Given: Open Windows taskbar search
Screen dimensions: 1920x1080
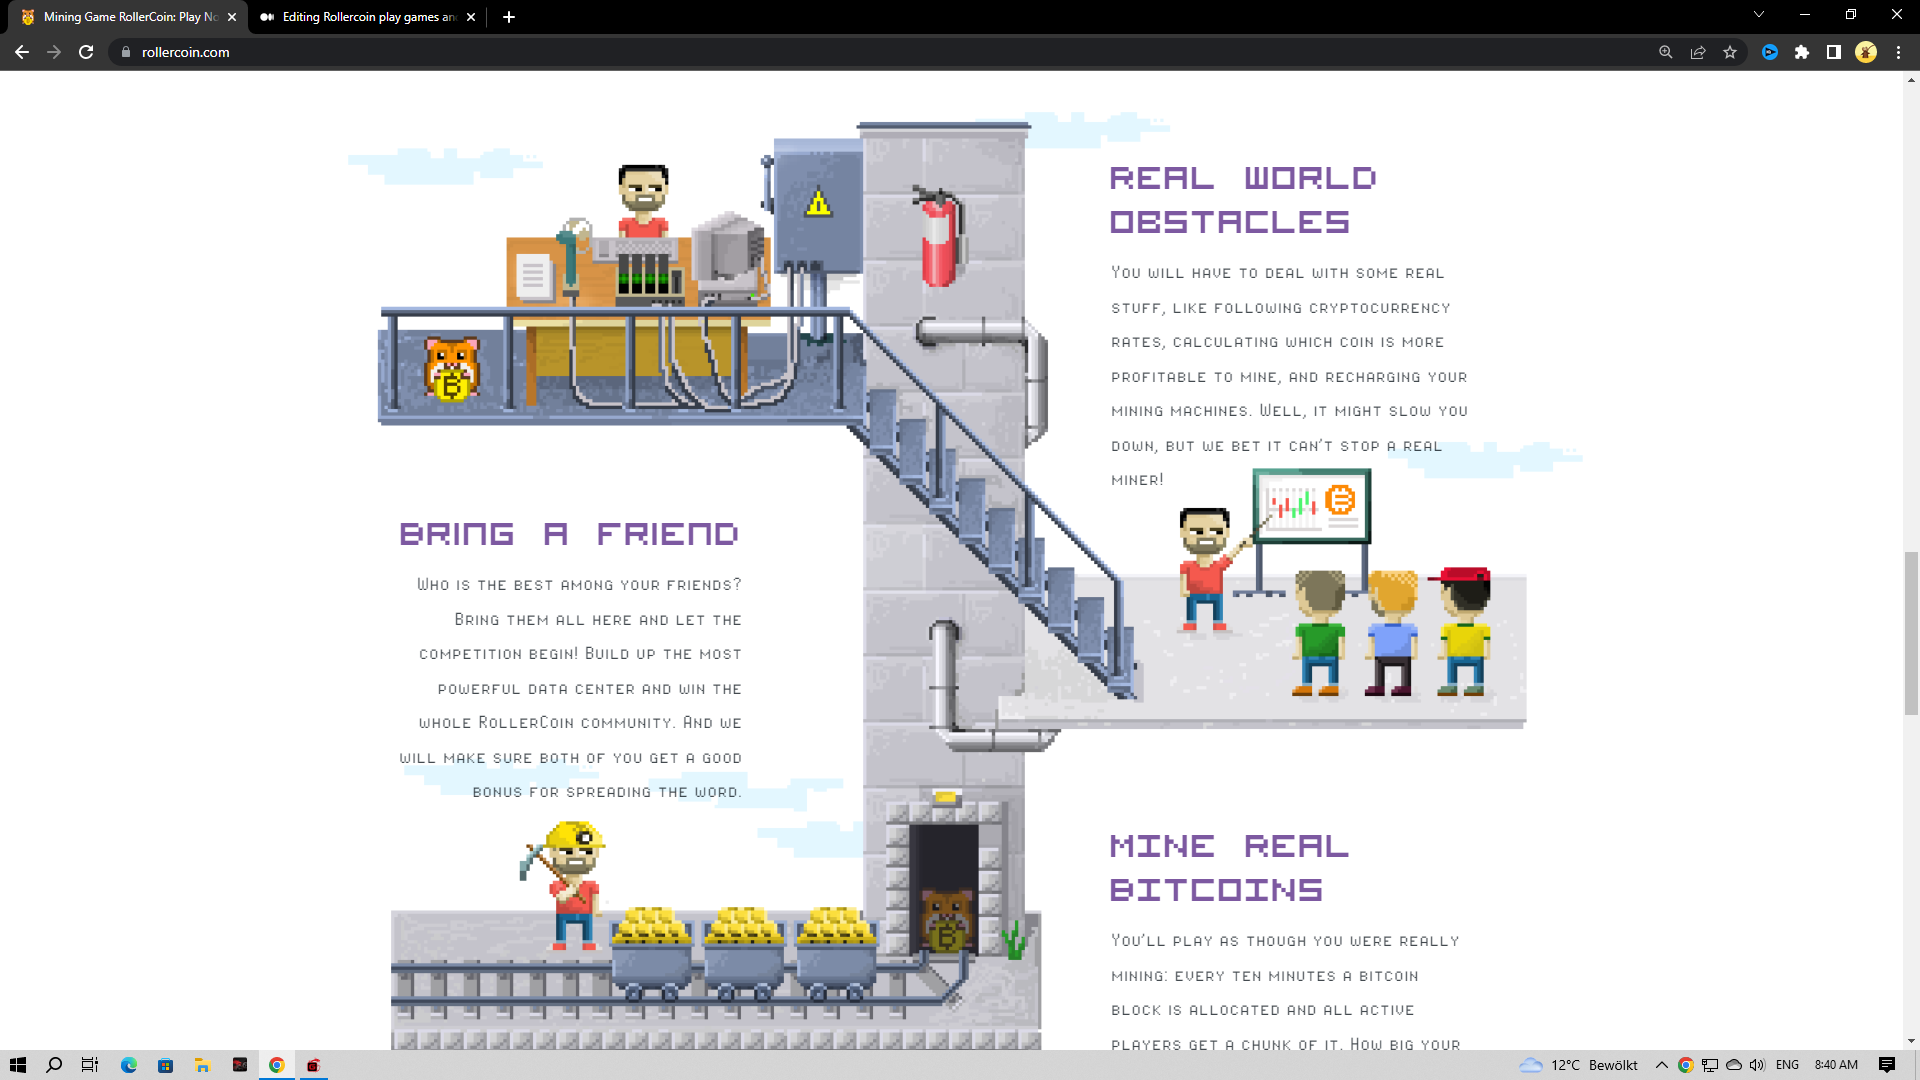Looking at the screenshot, I should point(54,1065).
